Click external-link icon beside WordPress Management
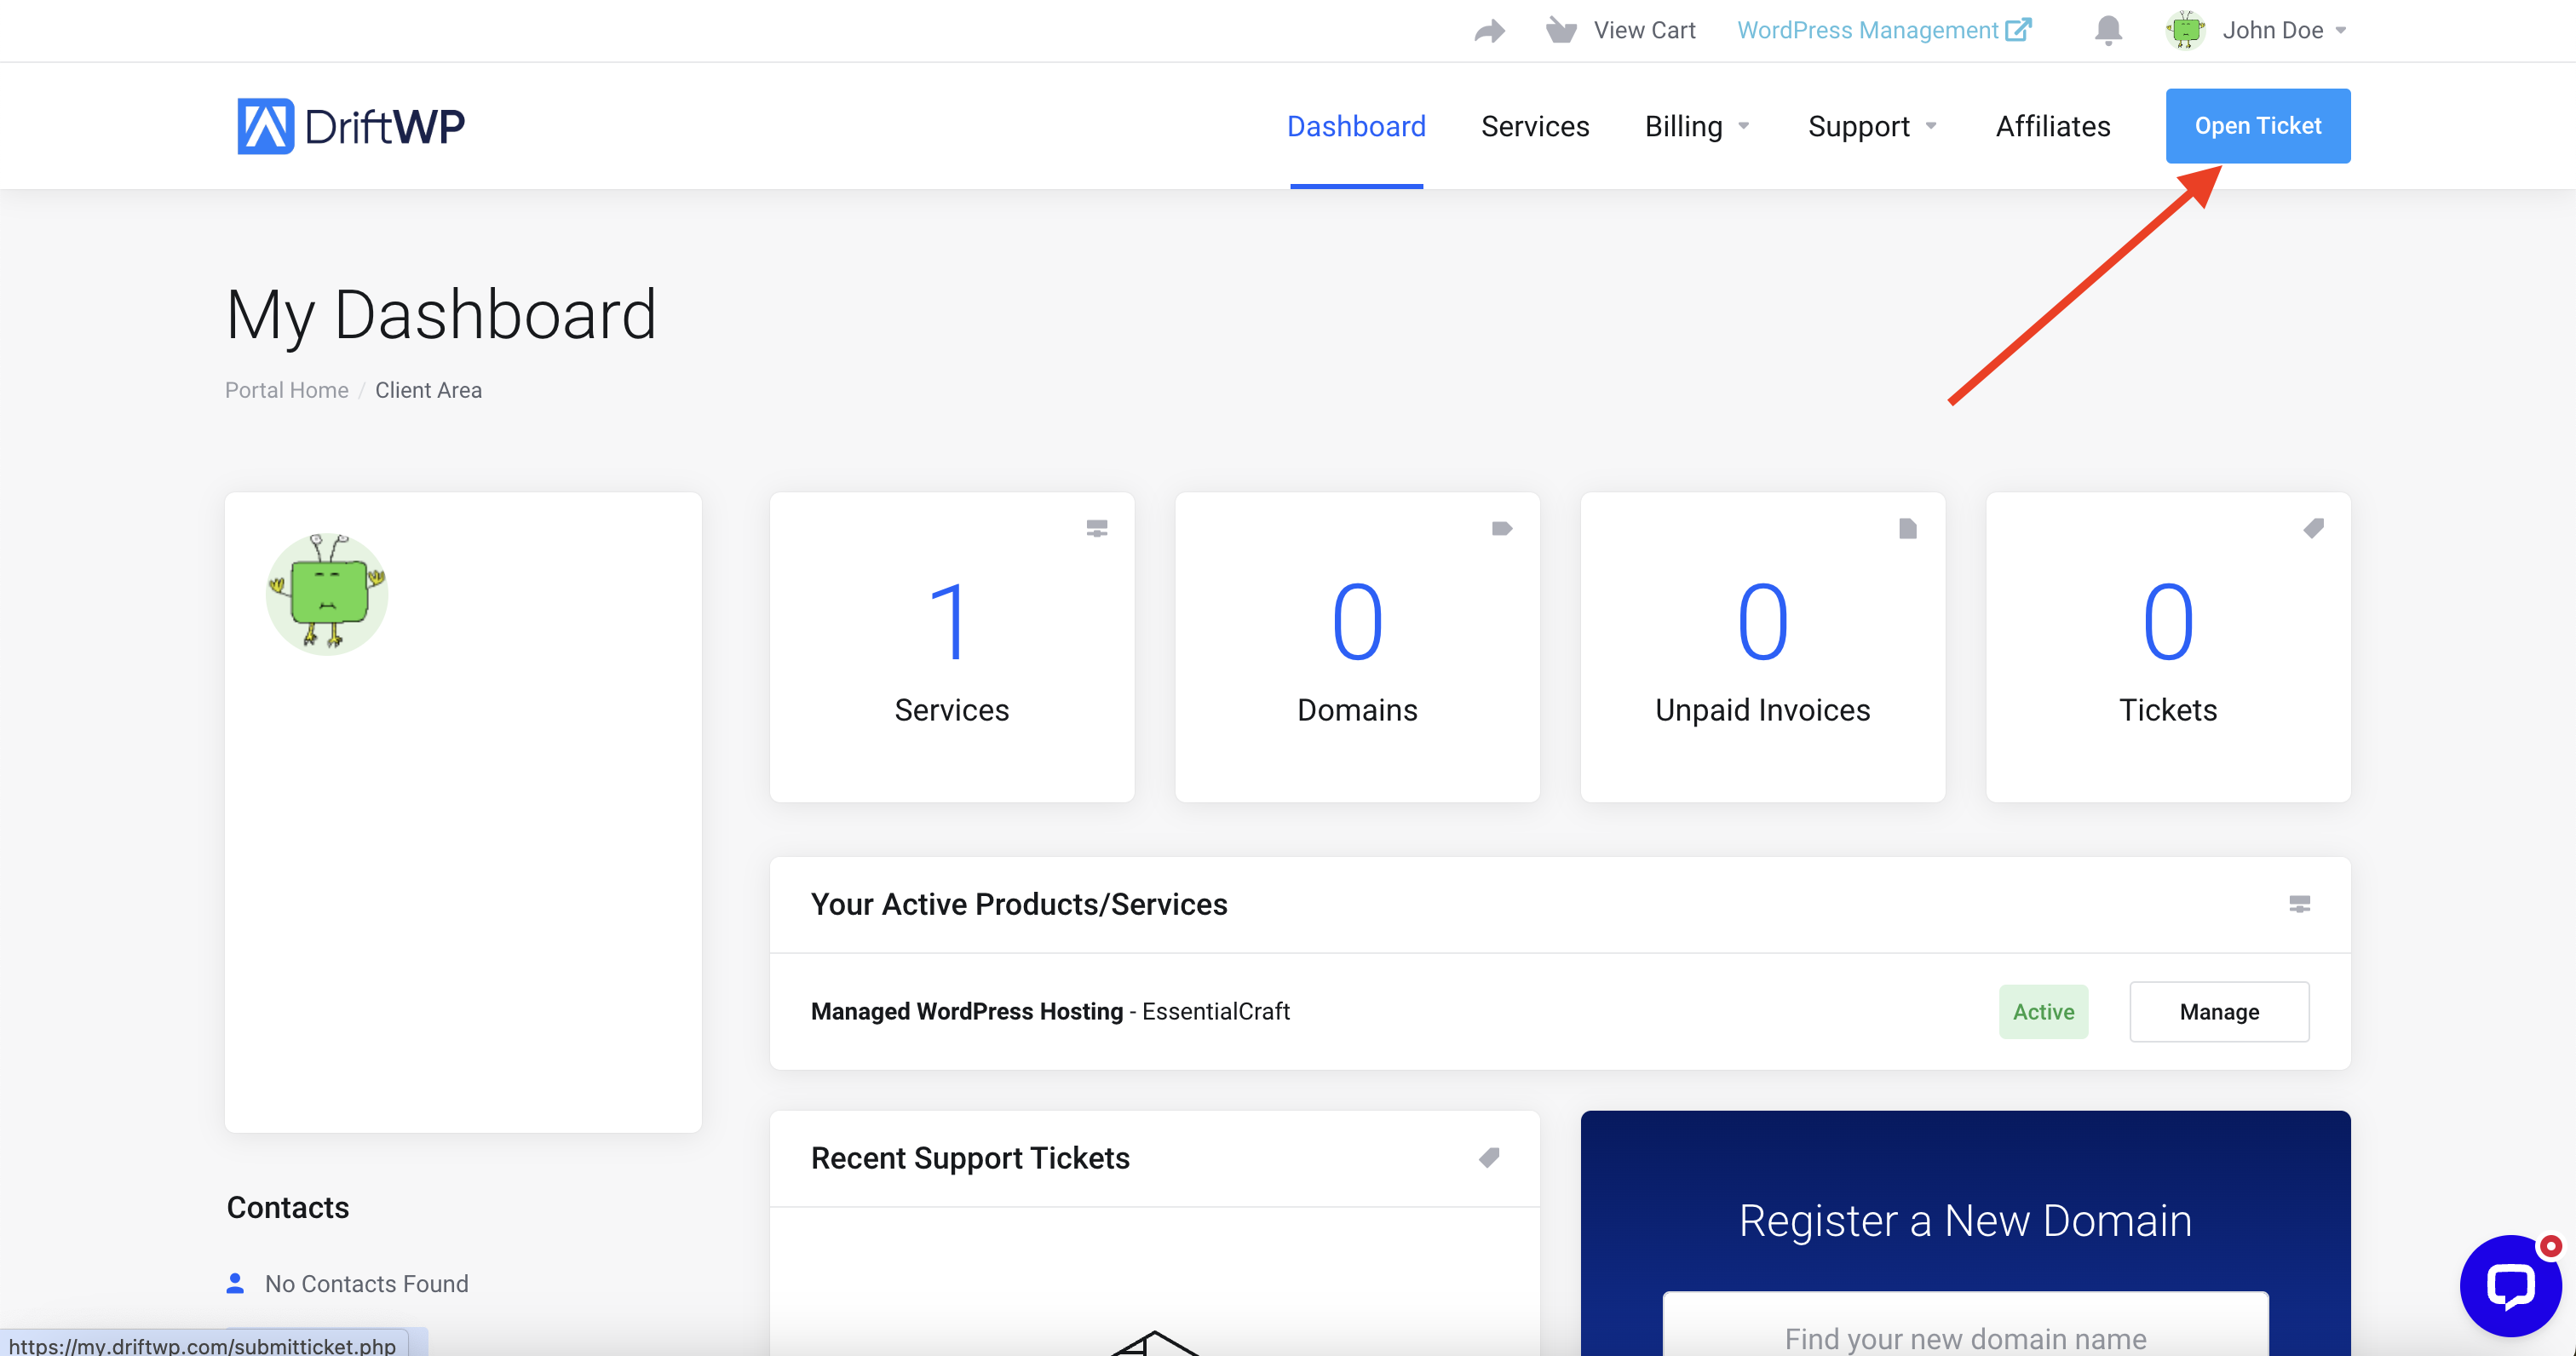The height and width of the screenshot is (1356, 2576). (2018, 29)
